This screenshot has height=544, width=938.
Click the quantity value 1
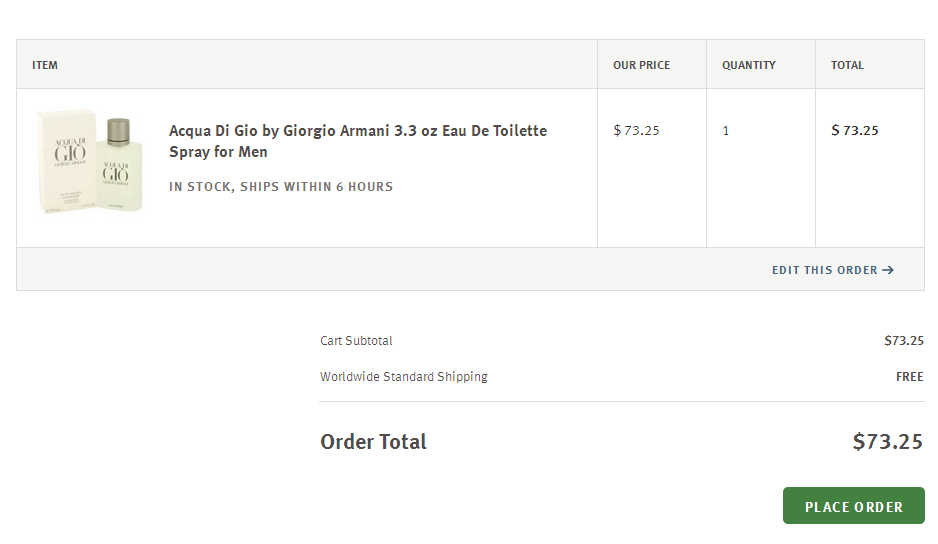tap(726, 131)
